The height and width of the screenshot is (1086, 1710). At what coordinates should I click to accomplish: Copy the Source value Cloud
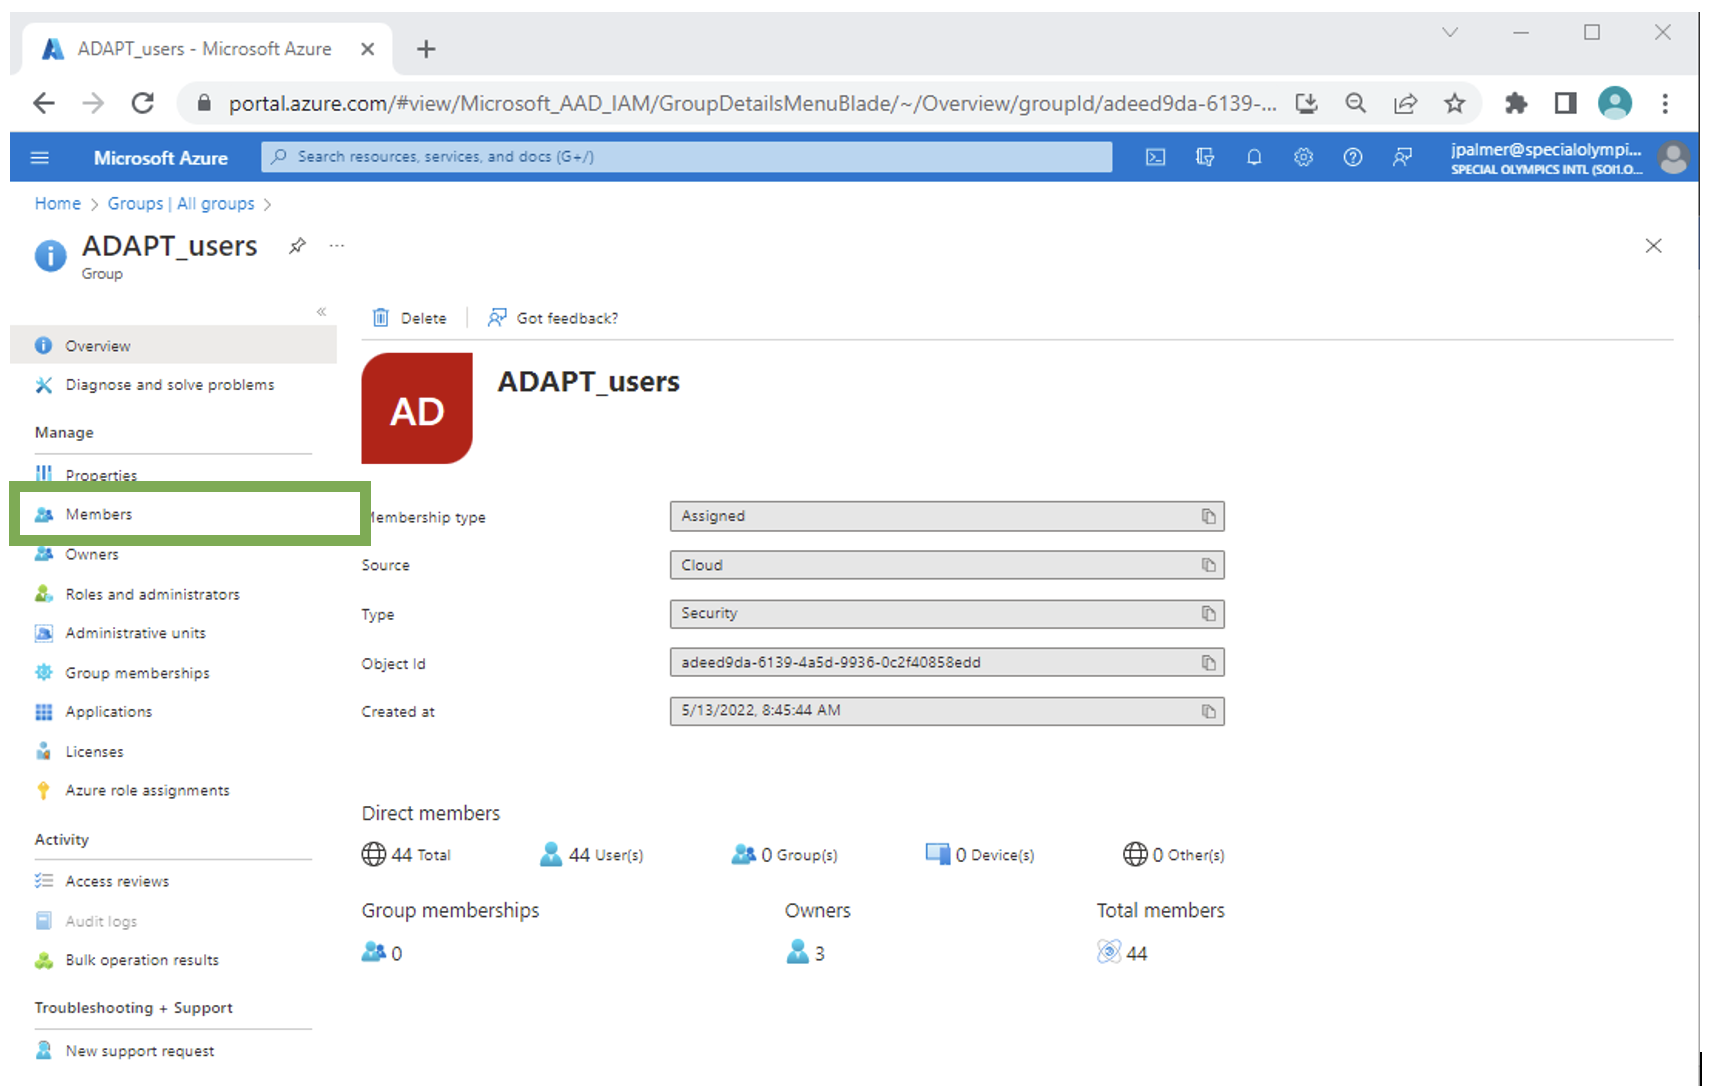[1208, 565]
